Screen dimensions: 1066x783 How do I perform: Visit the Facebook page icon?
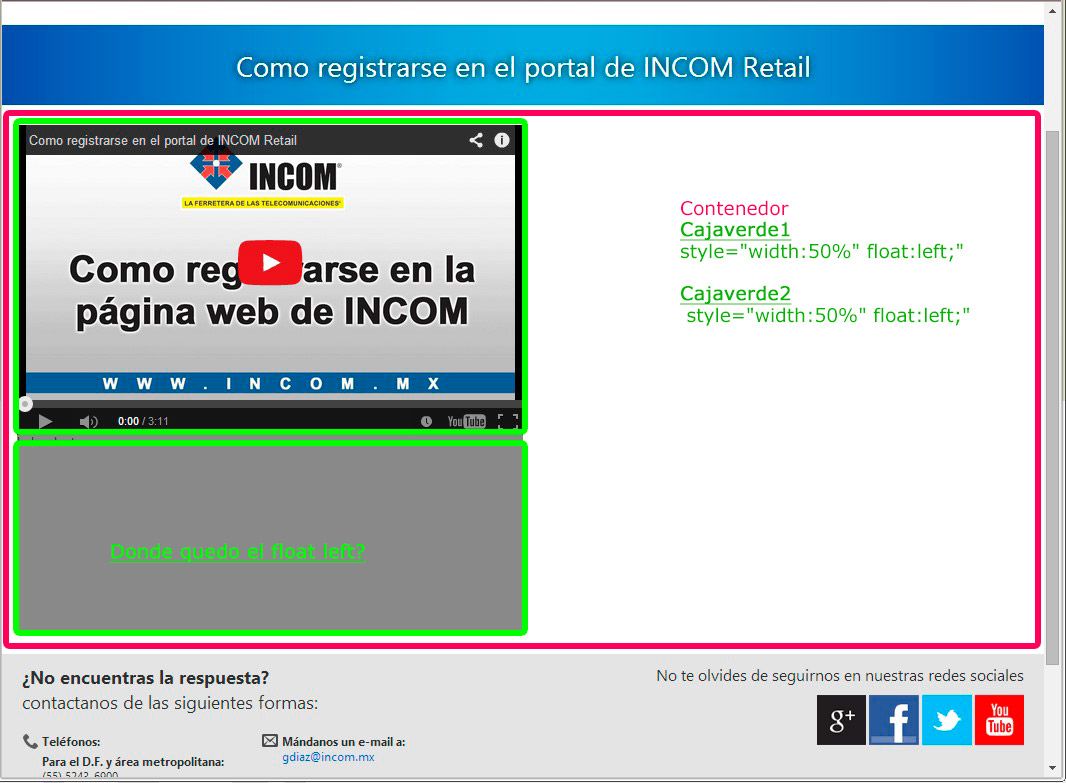pyautogui.click(x=893, y=720)
